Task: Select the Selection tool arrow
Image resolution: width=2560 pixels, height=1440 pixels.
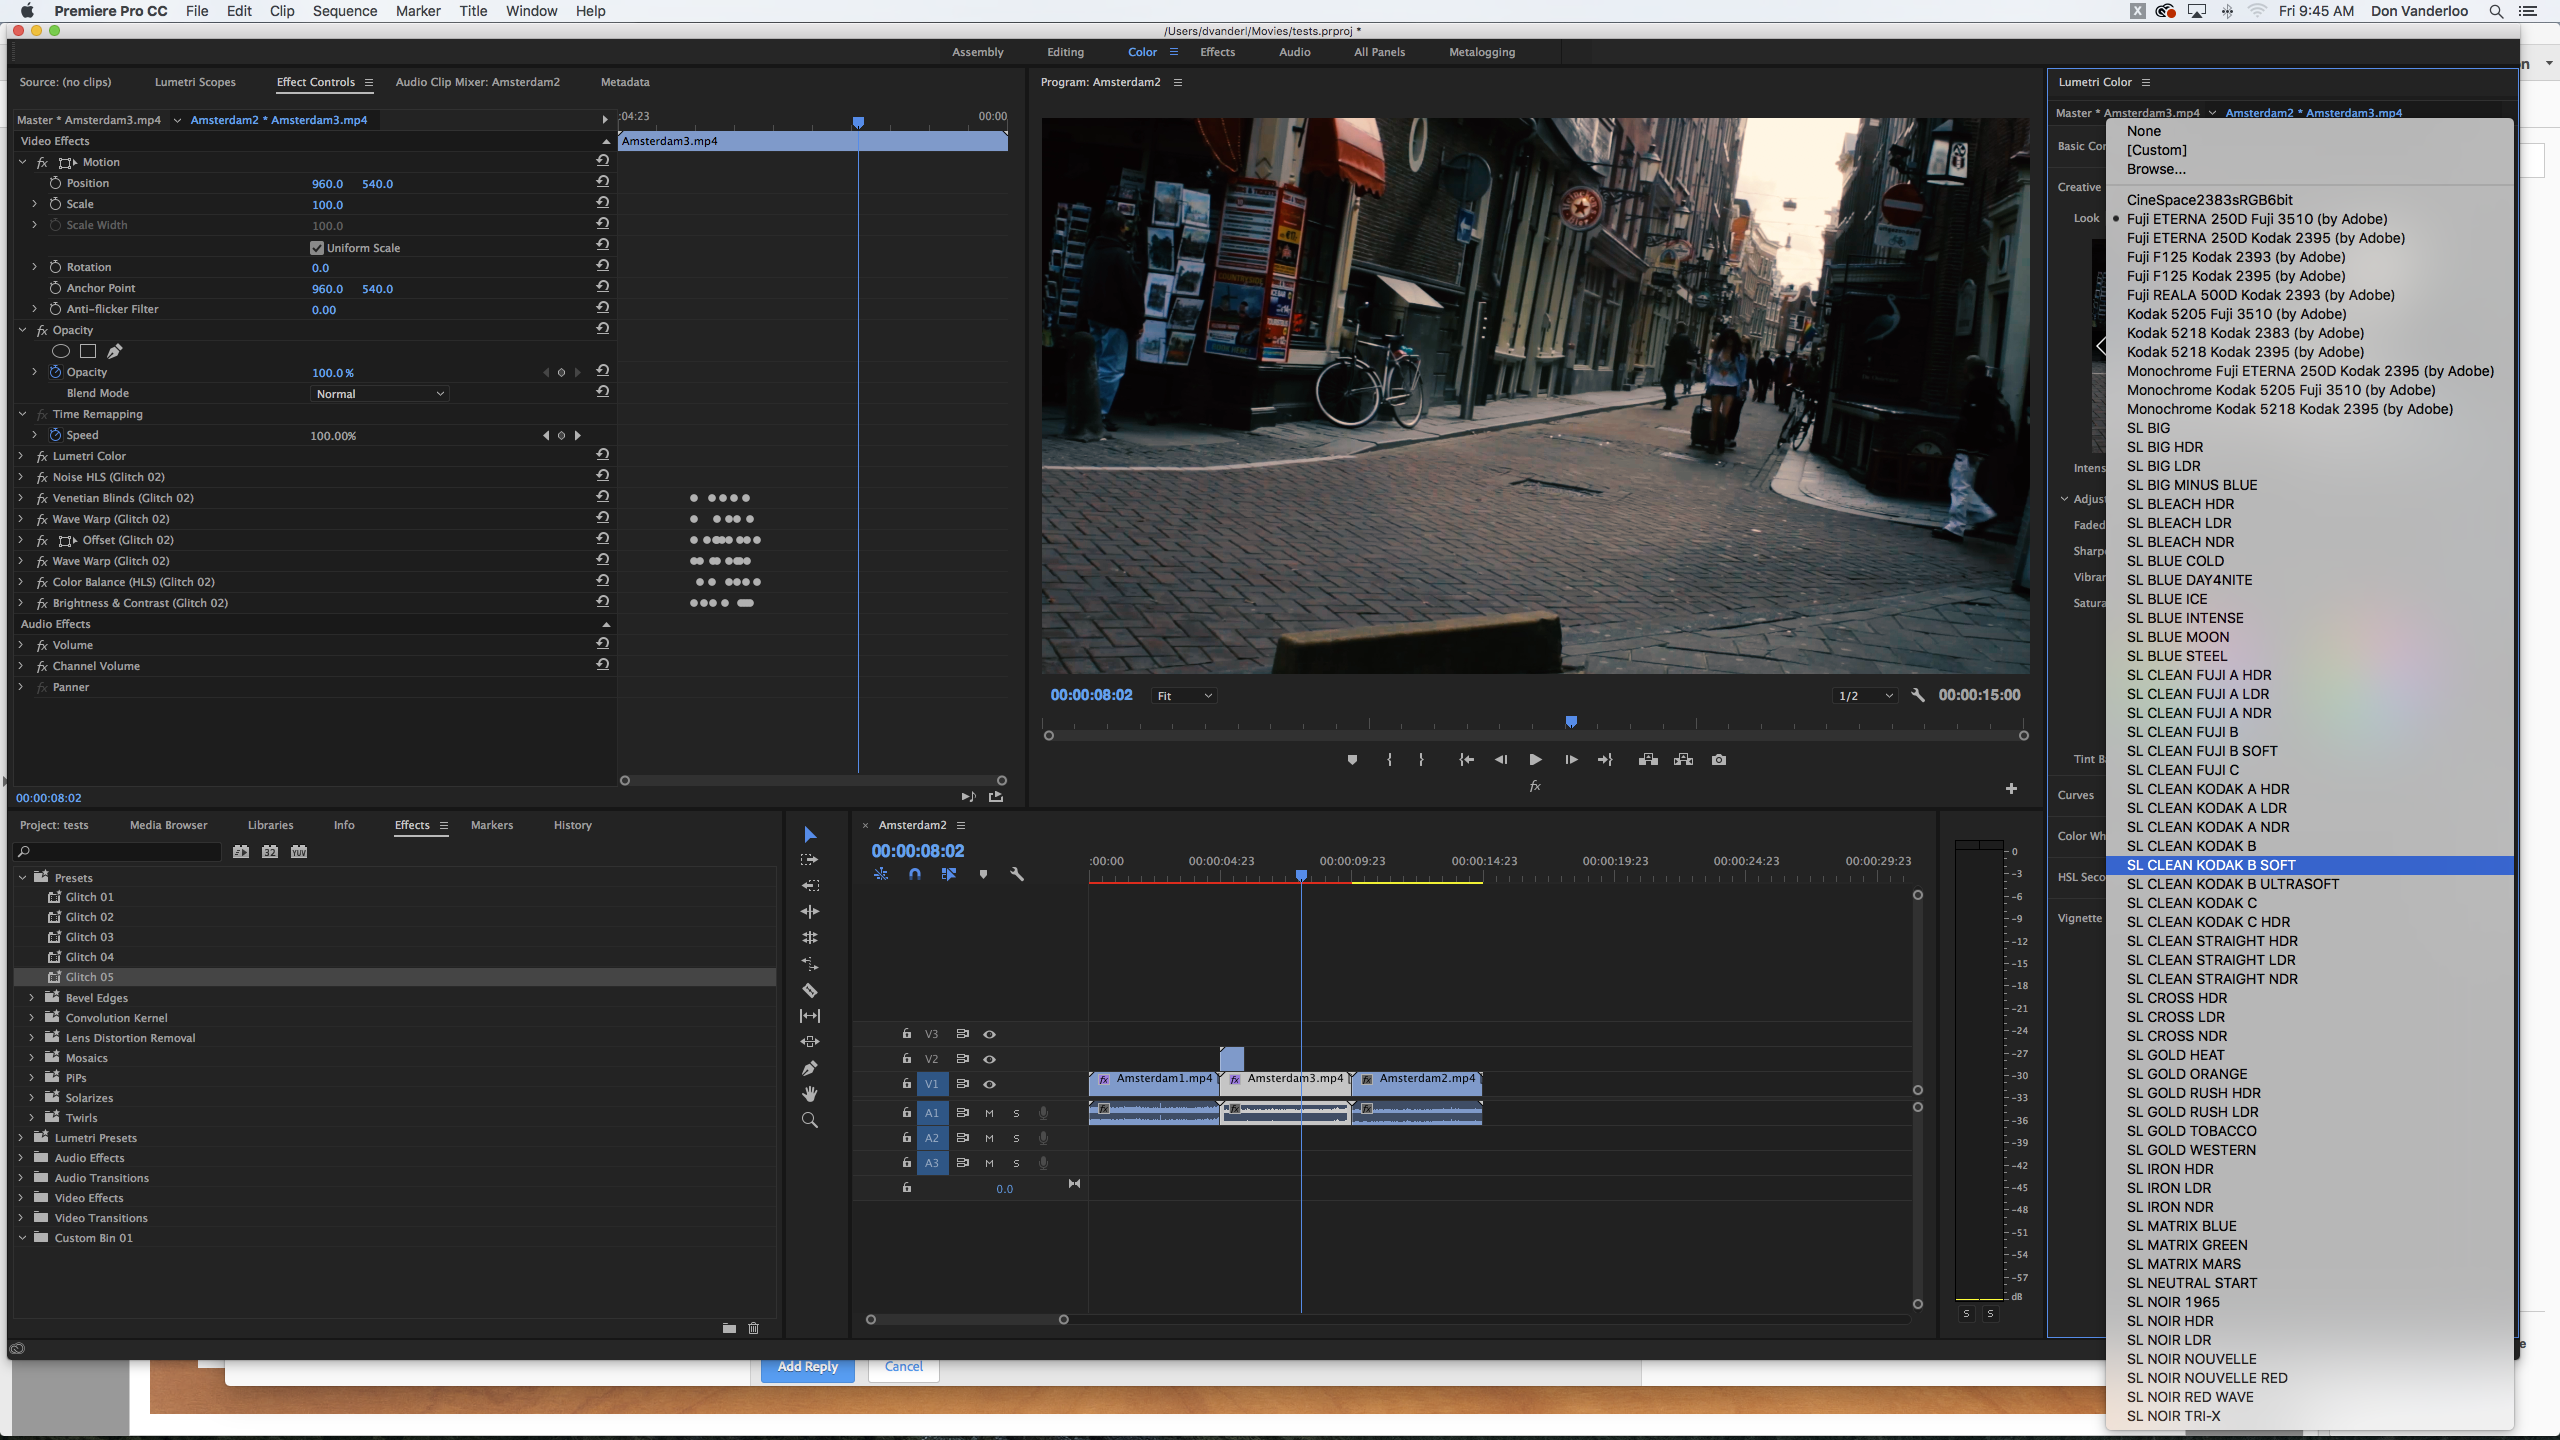Action: point(810,835)
